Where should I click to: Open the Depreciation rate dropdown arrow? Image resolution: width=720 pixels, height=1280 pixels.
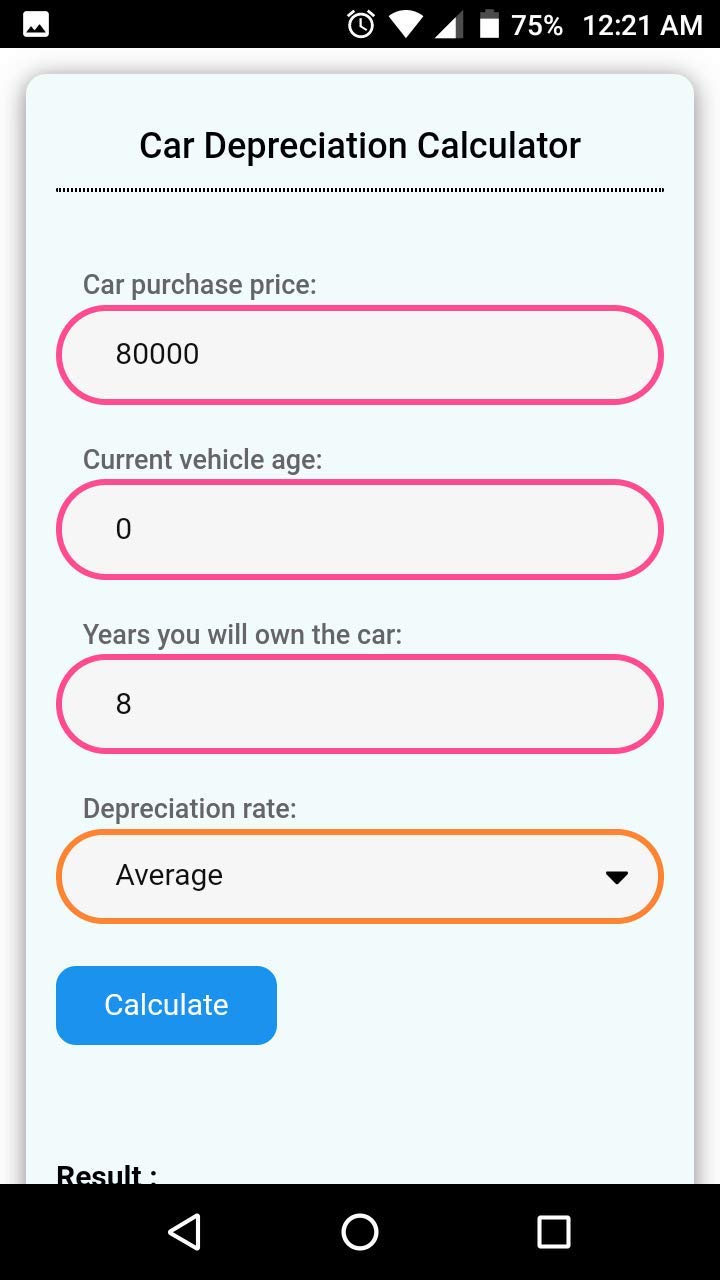(x=616, y=877)
